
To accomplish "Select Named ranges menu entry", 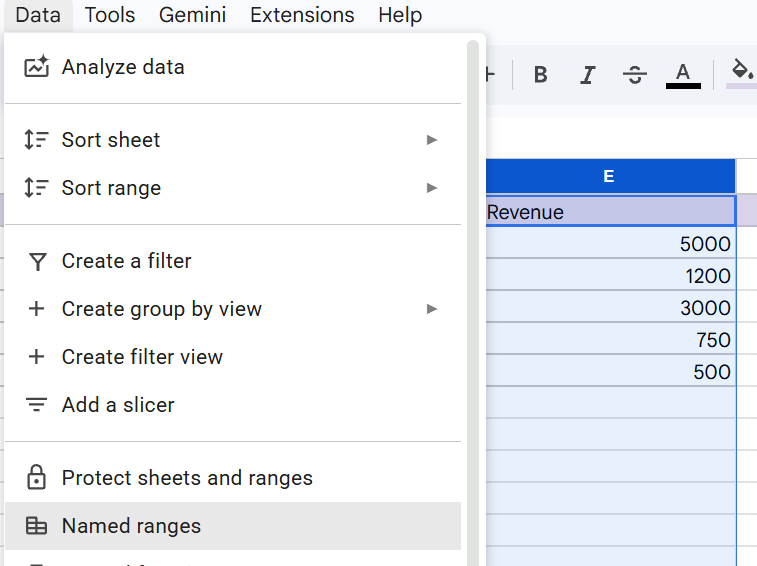I will 233,526.
